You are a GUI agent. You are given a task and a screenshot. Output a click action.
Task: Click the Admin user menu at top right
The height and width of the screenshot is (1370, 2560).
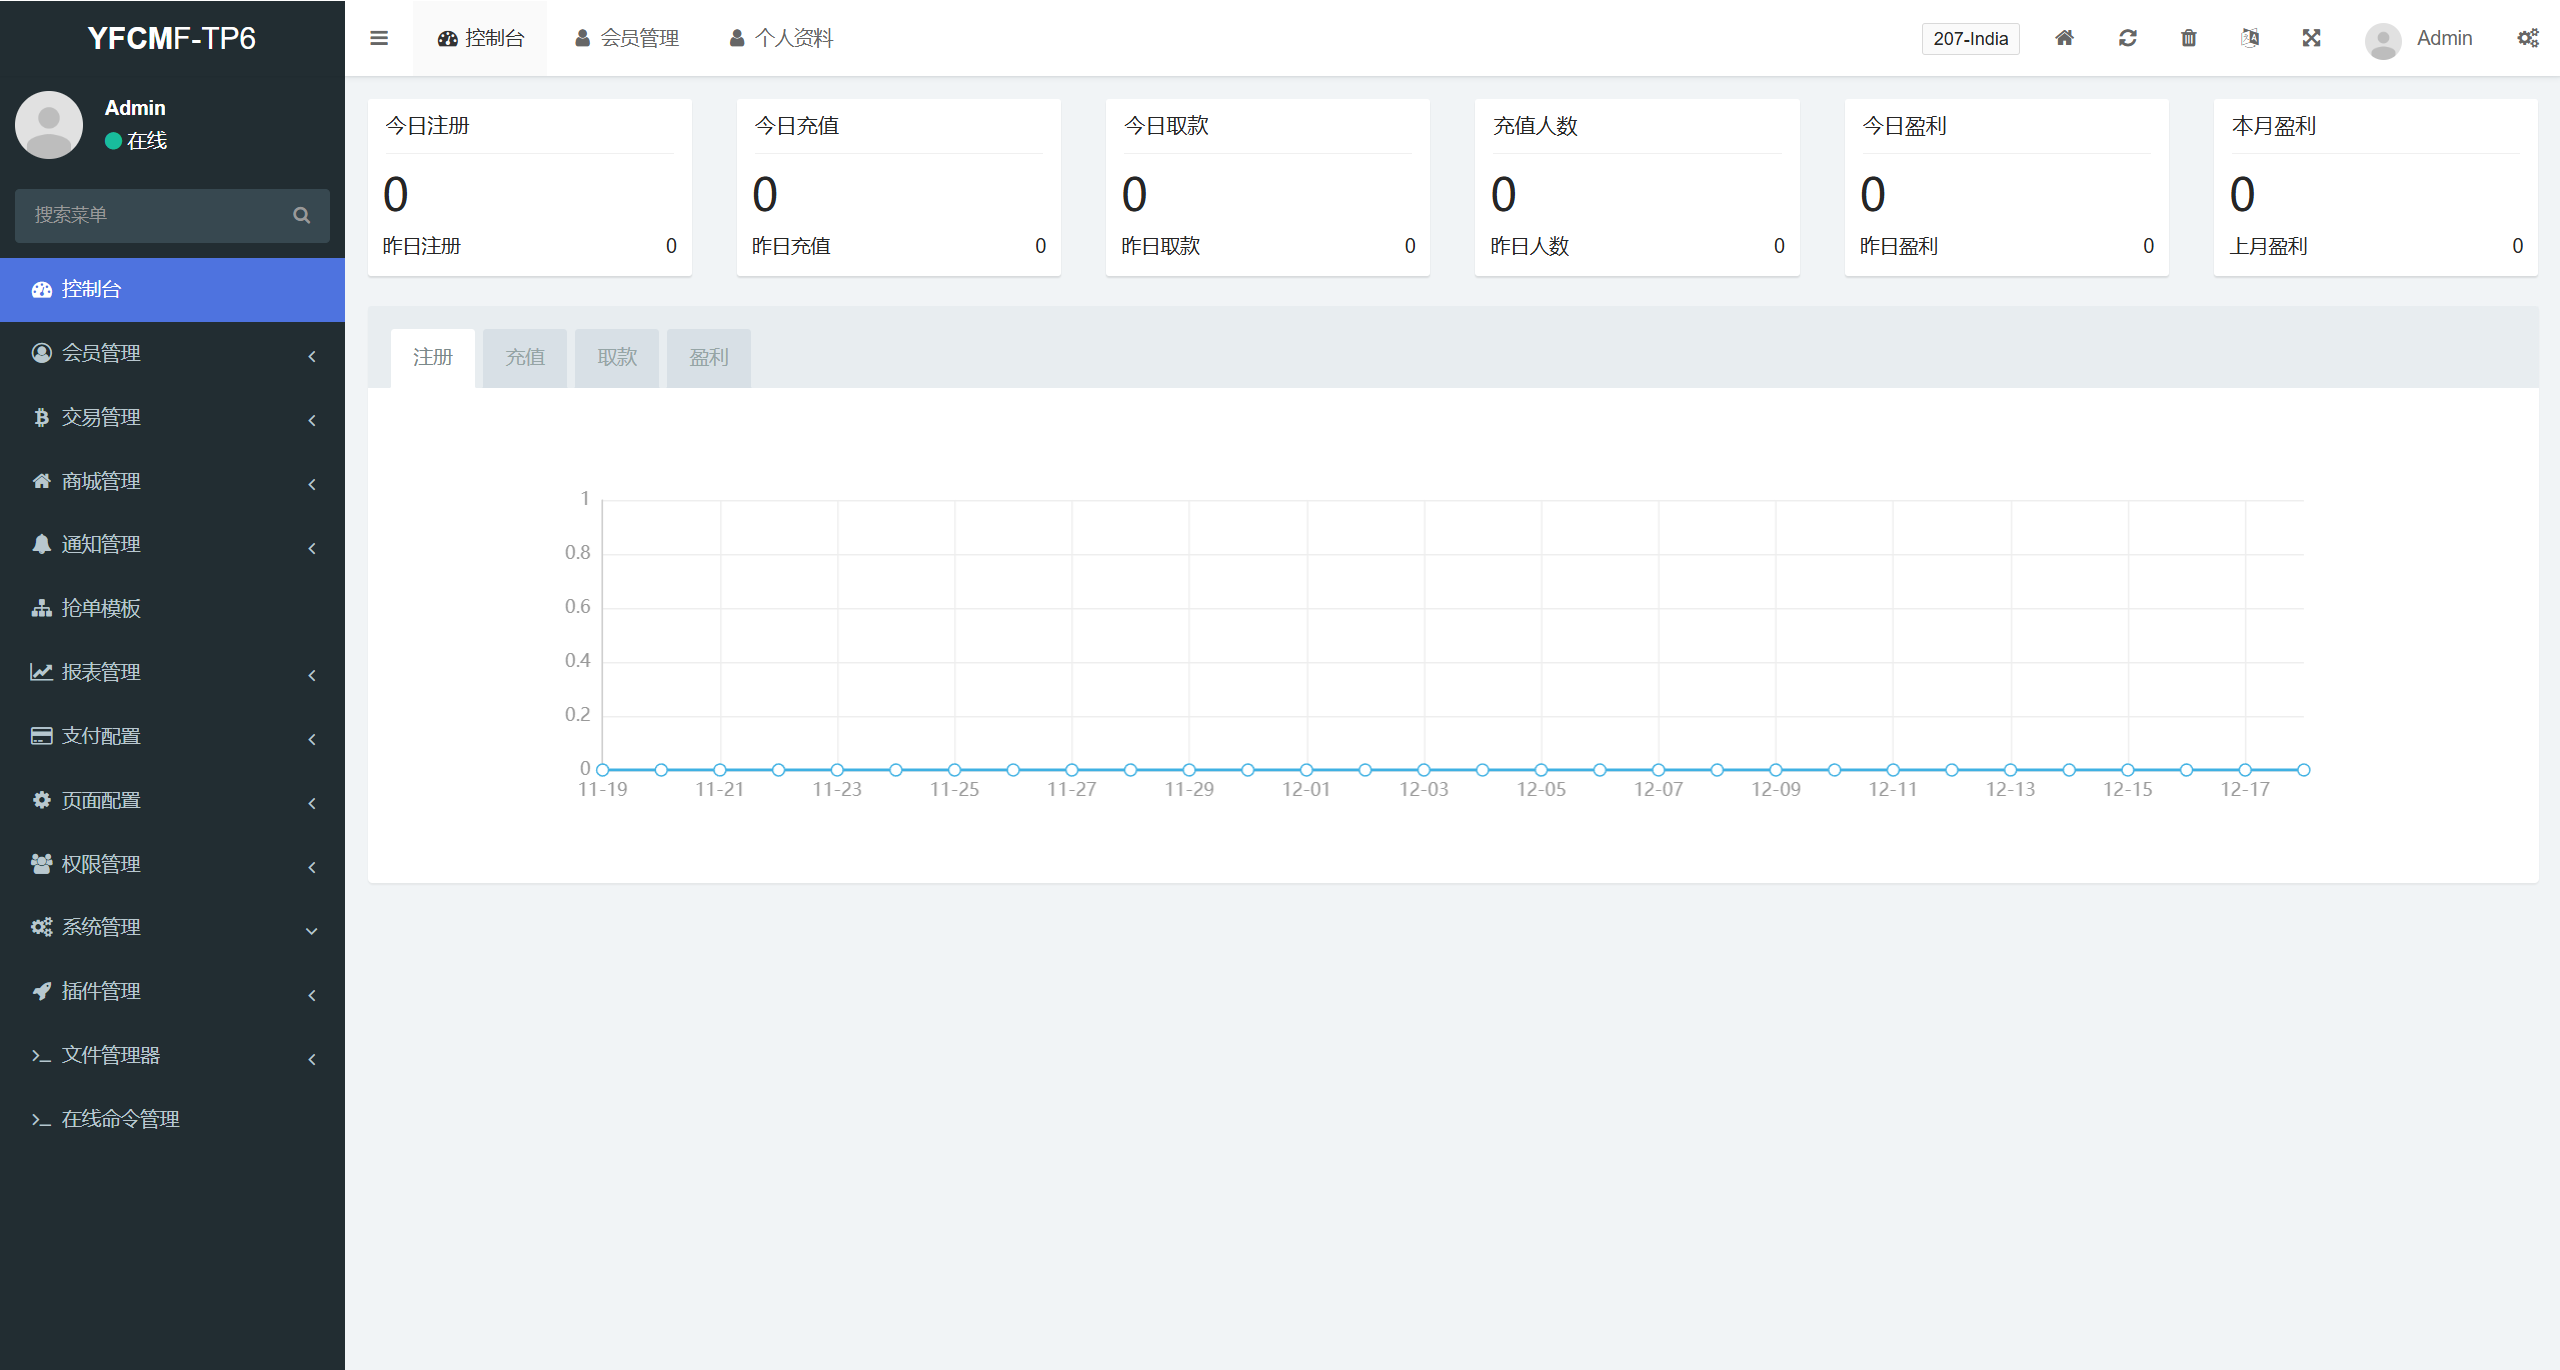2420,39
